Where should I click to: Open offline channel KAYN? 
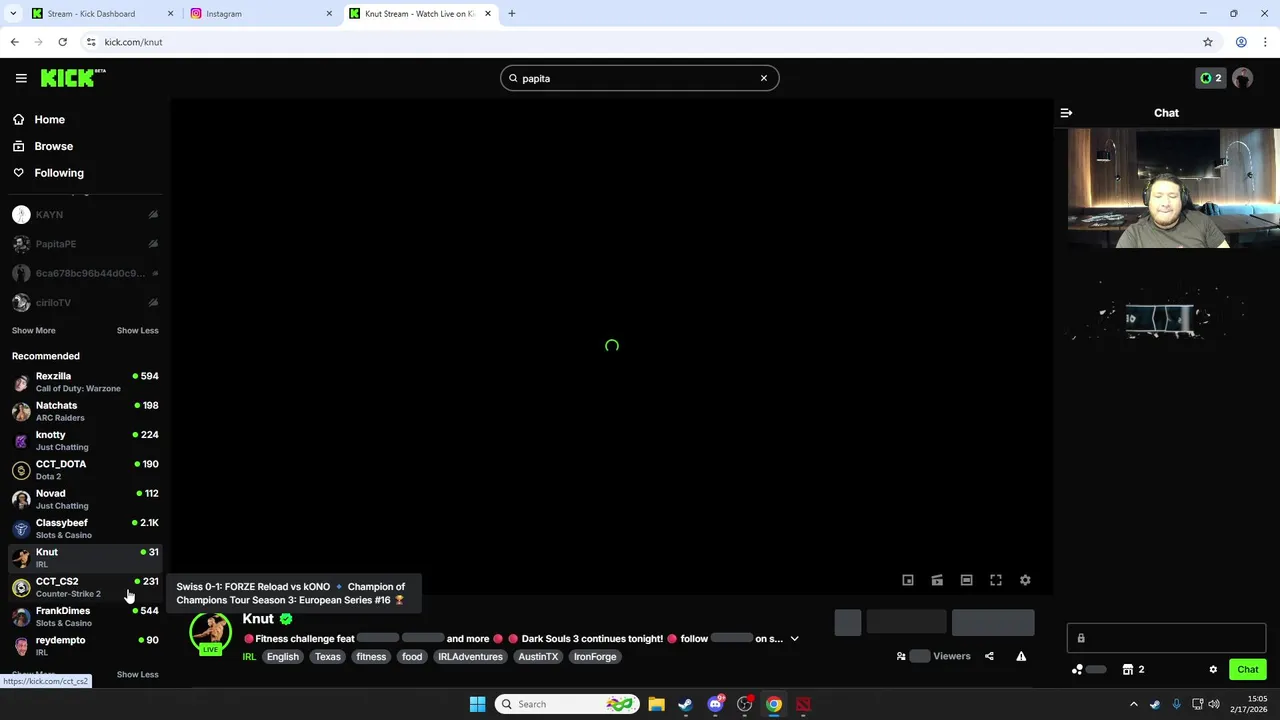85,215
